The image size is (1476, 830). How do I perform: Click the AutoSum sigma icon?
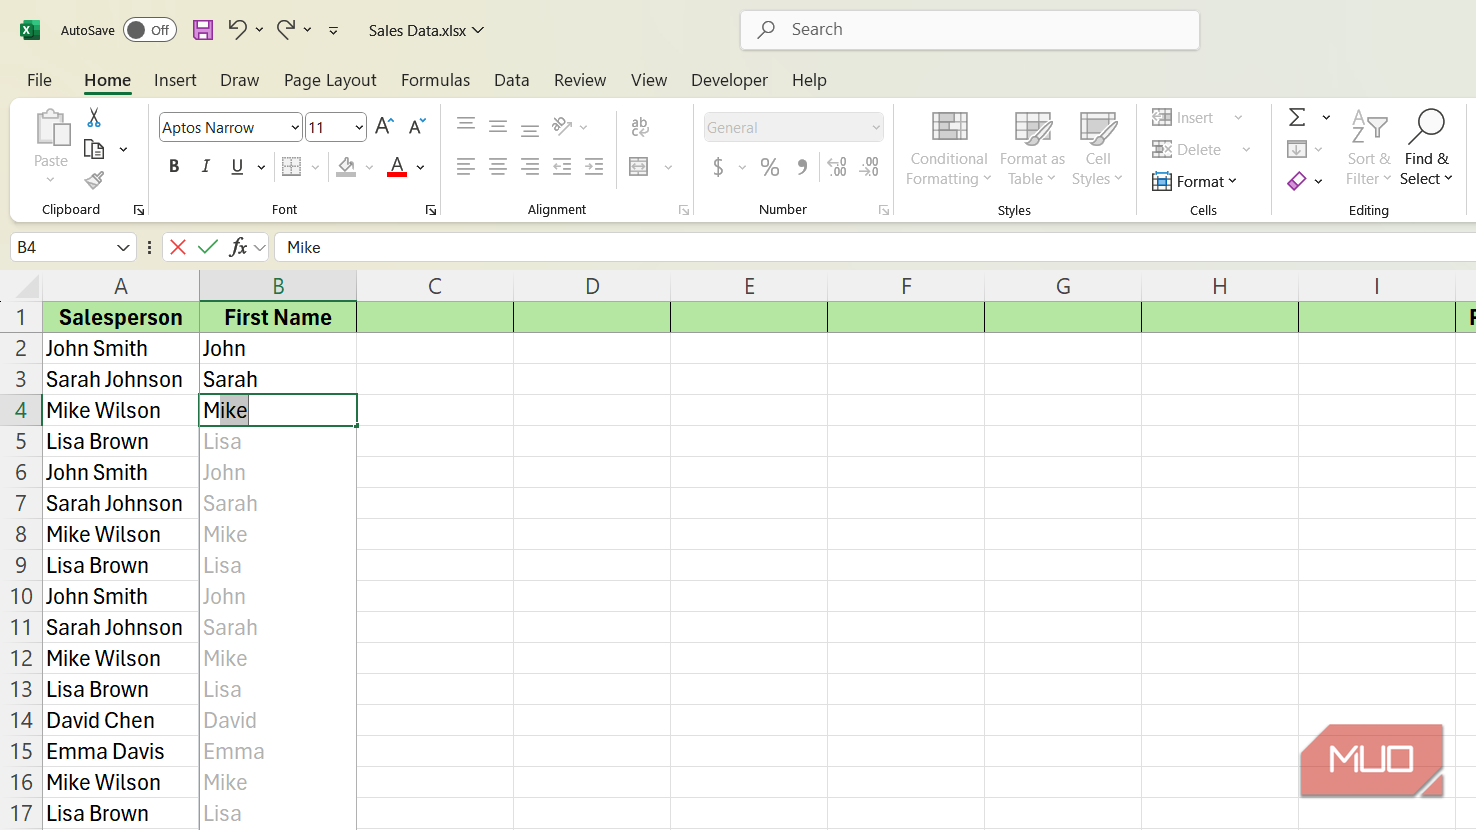click(x=1297, y=117)
